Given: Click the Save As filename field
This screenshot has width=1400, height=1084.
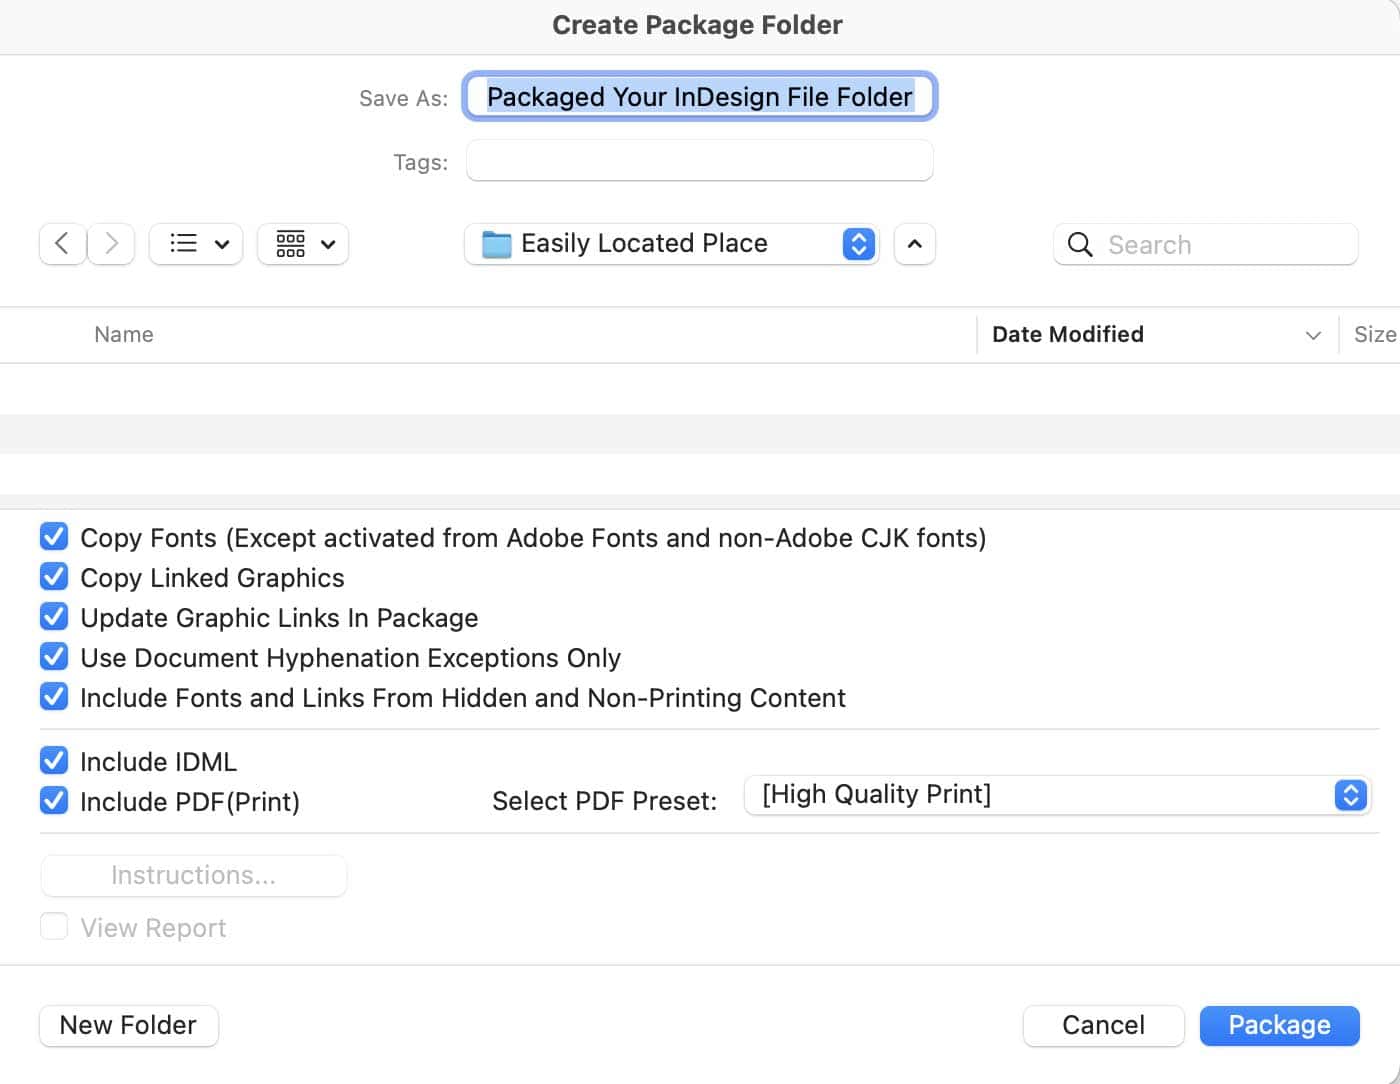Looking at the screenshot, I should tap(698, 97).
